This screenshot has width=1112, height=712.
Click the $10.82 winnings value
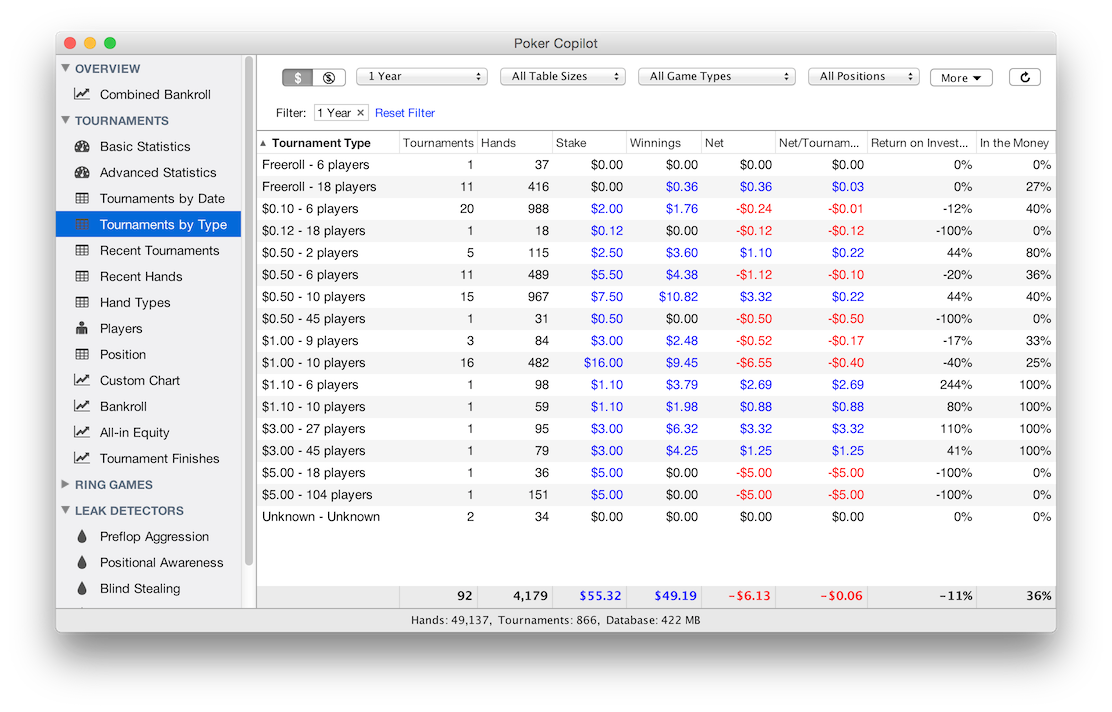[678, 296]
